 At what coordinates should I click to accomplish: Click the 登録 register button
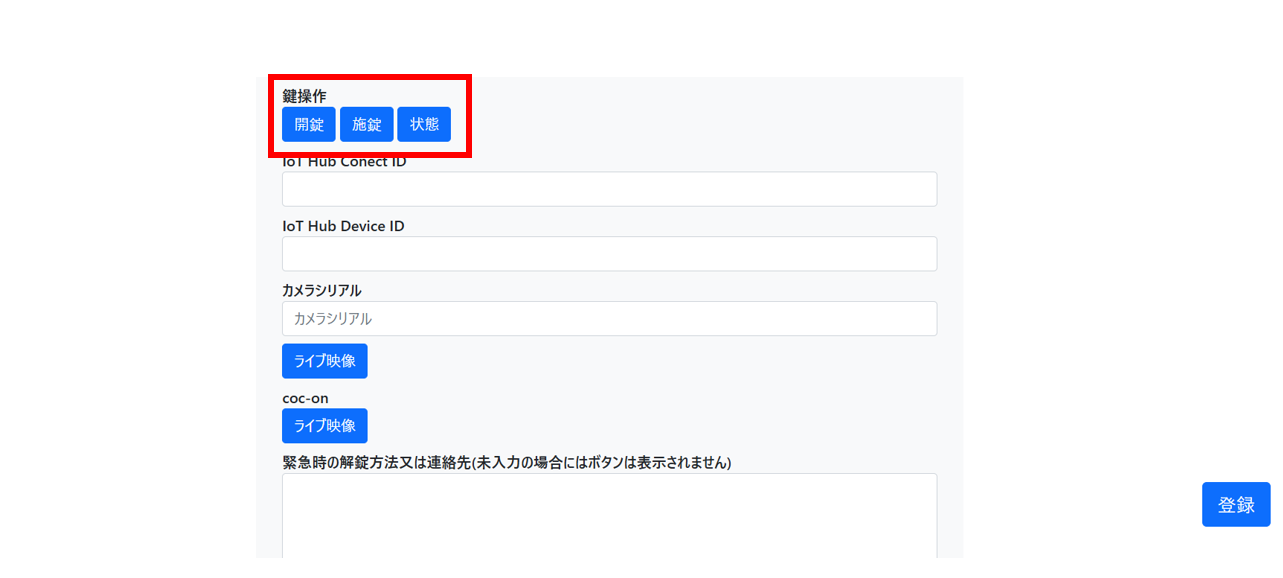click(1236, 504)
